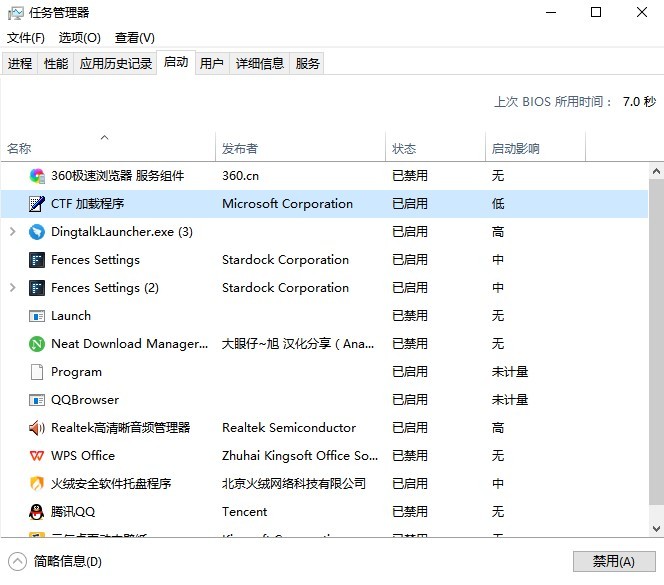Click the vertical scrollbar thumb

pos(656,341)
